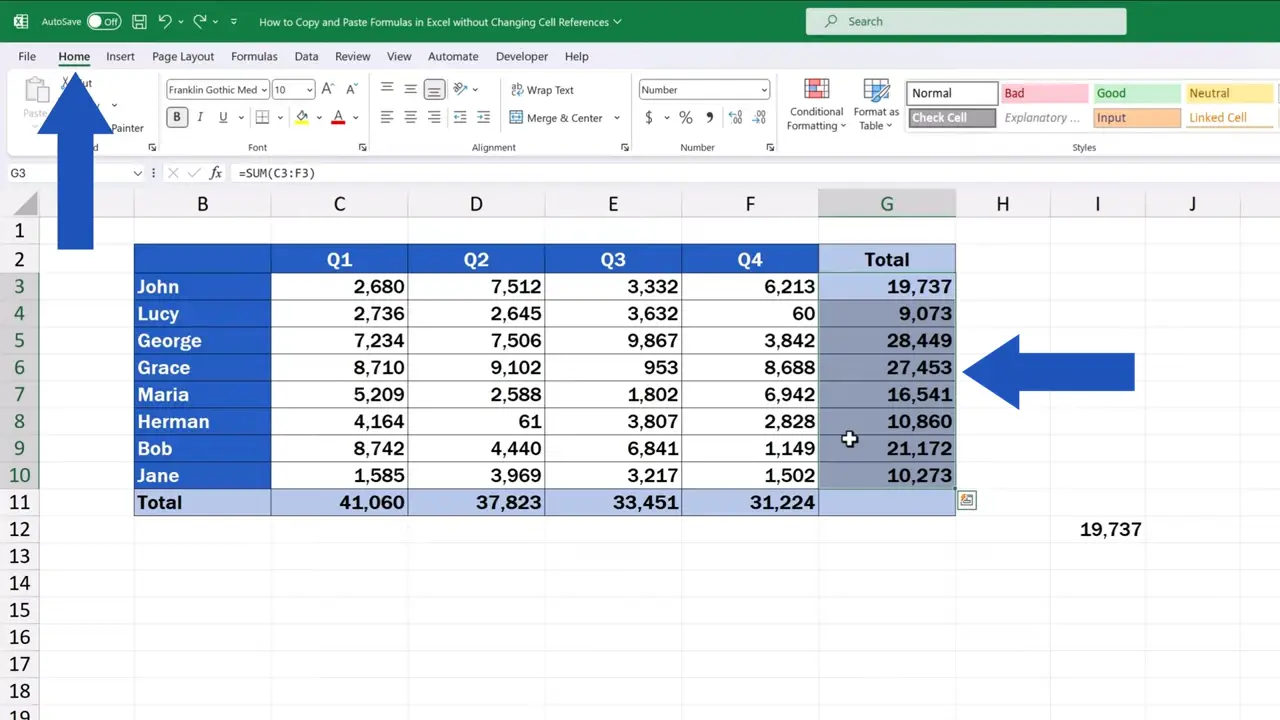Toggle Italic formatting button

click(x=200, y=118)
